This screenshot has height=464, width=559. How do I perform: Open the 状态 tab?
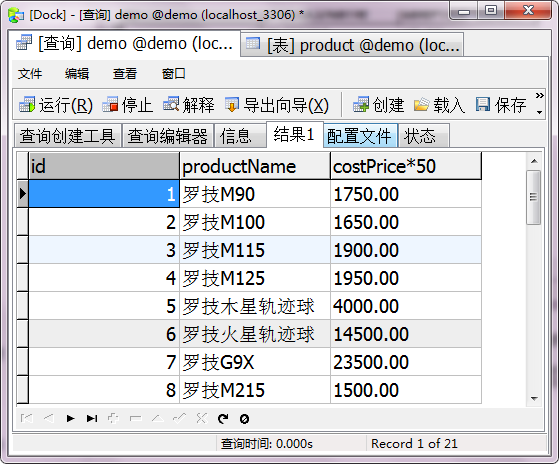424,136
